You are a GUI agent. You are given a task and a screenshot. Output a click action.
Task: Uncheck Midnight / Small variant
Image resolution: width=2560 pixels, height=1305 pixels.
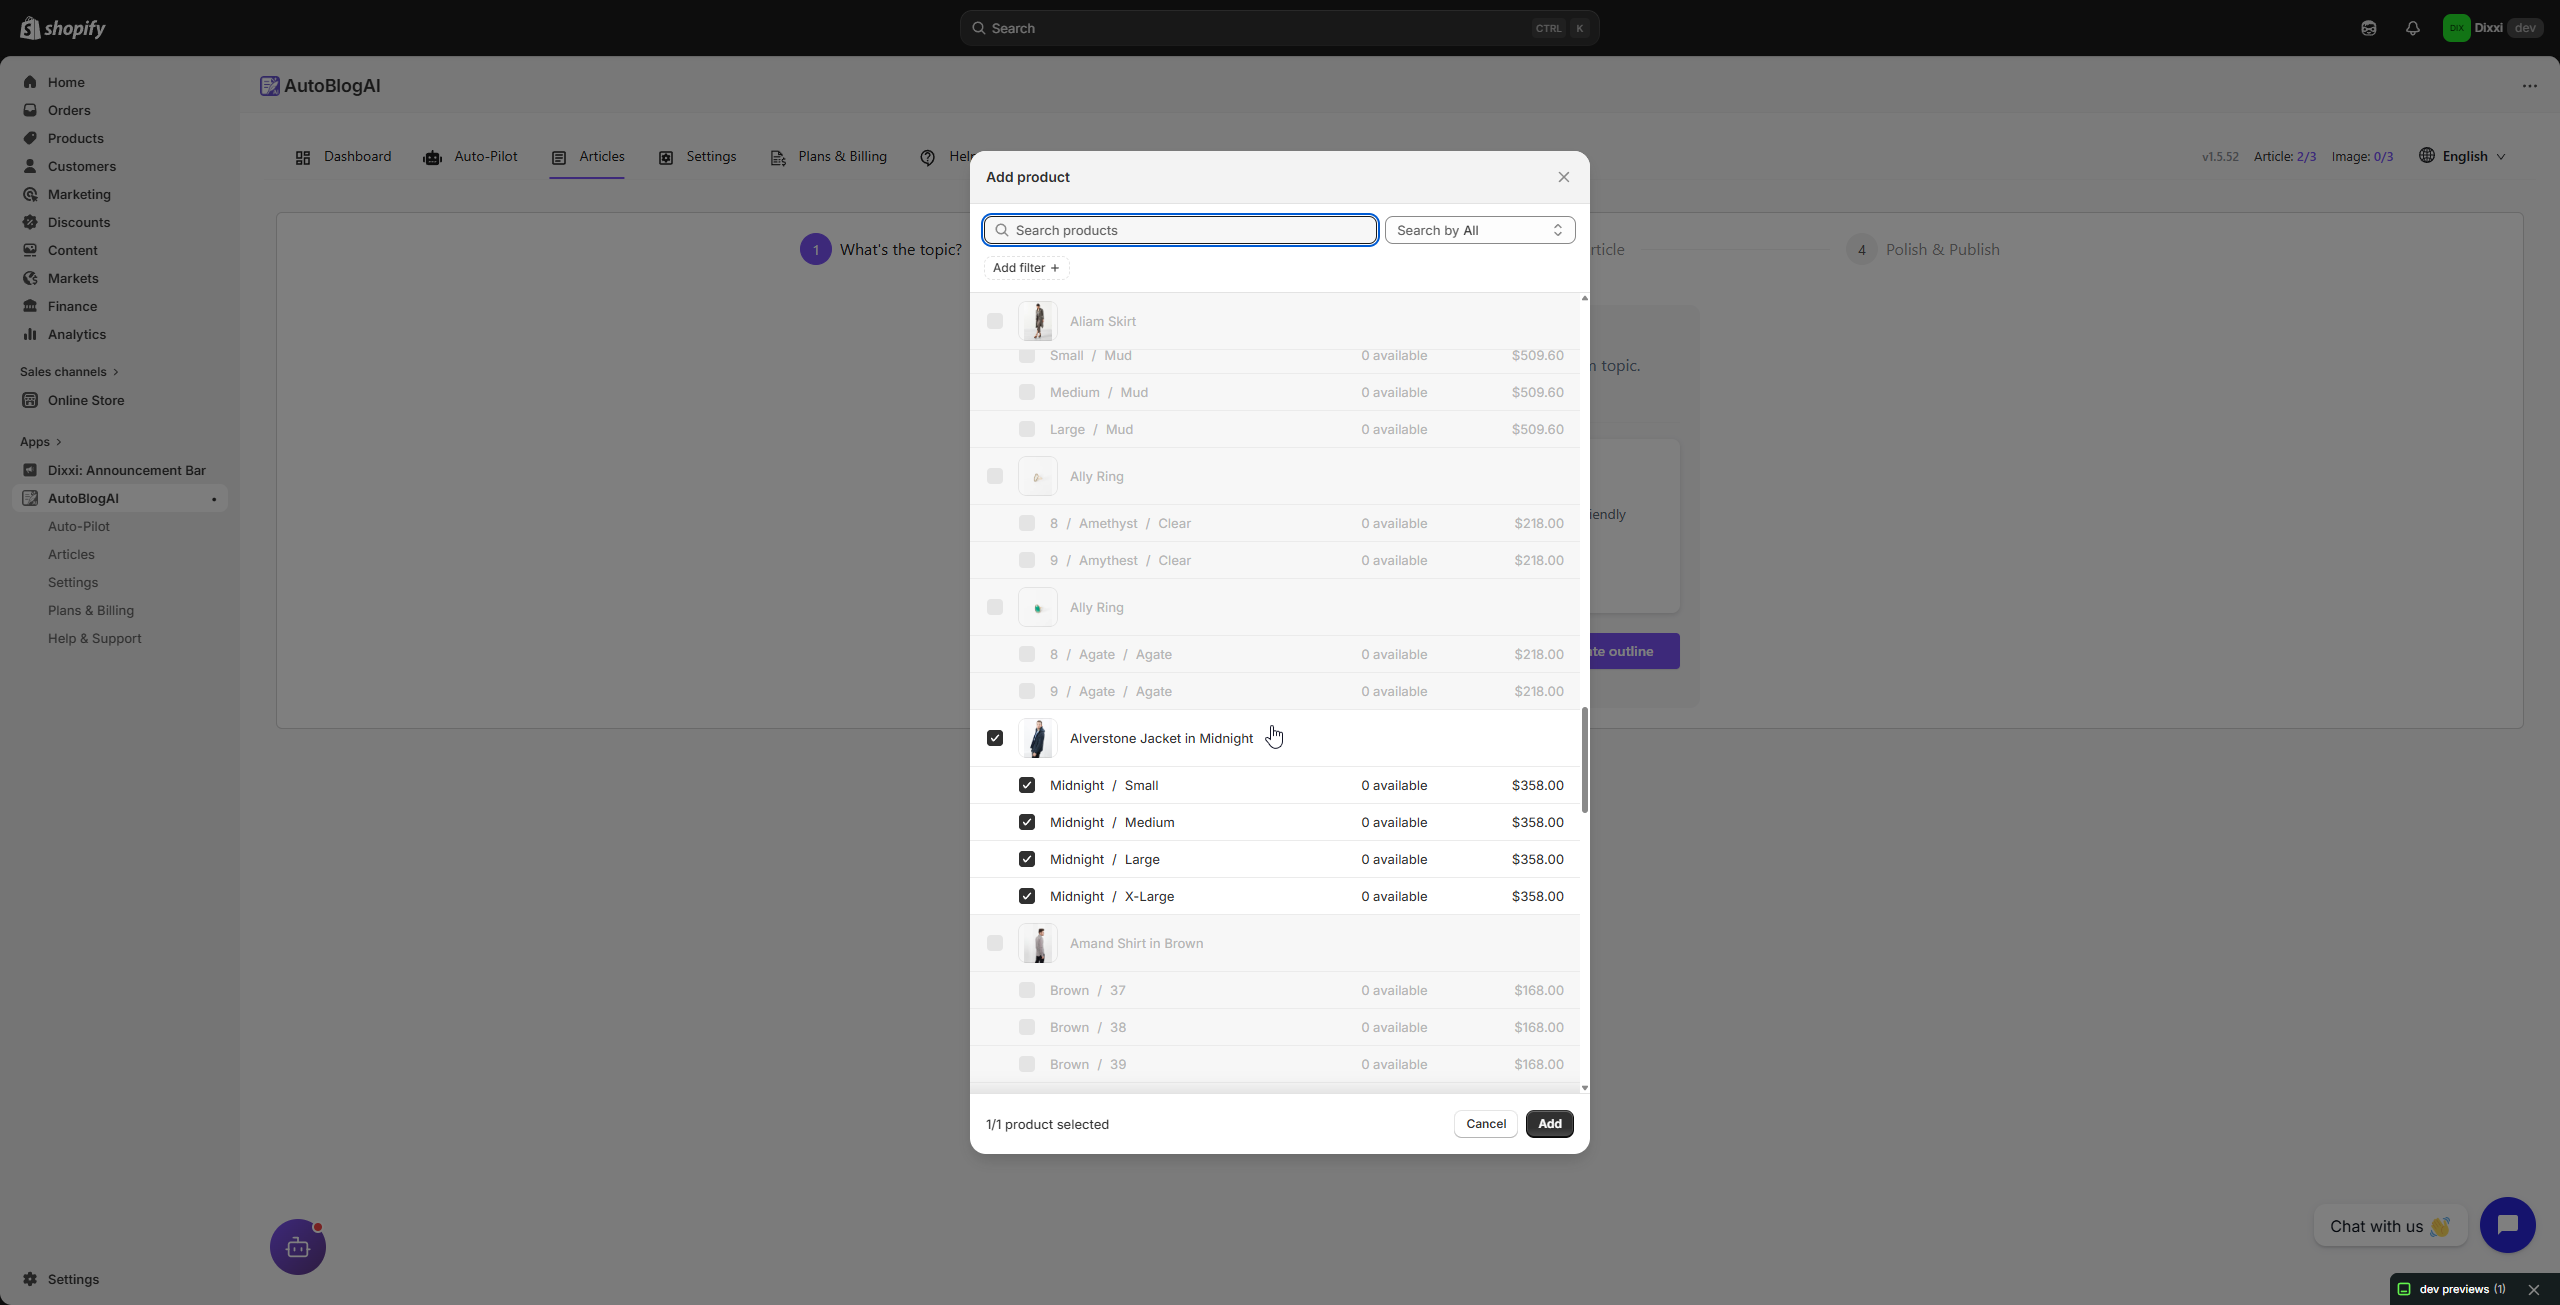tap(1027, 785)
